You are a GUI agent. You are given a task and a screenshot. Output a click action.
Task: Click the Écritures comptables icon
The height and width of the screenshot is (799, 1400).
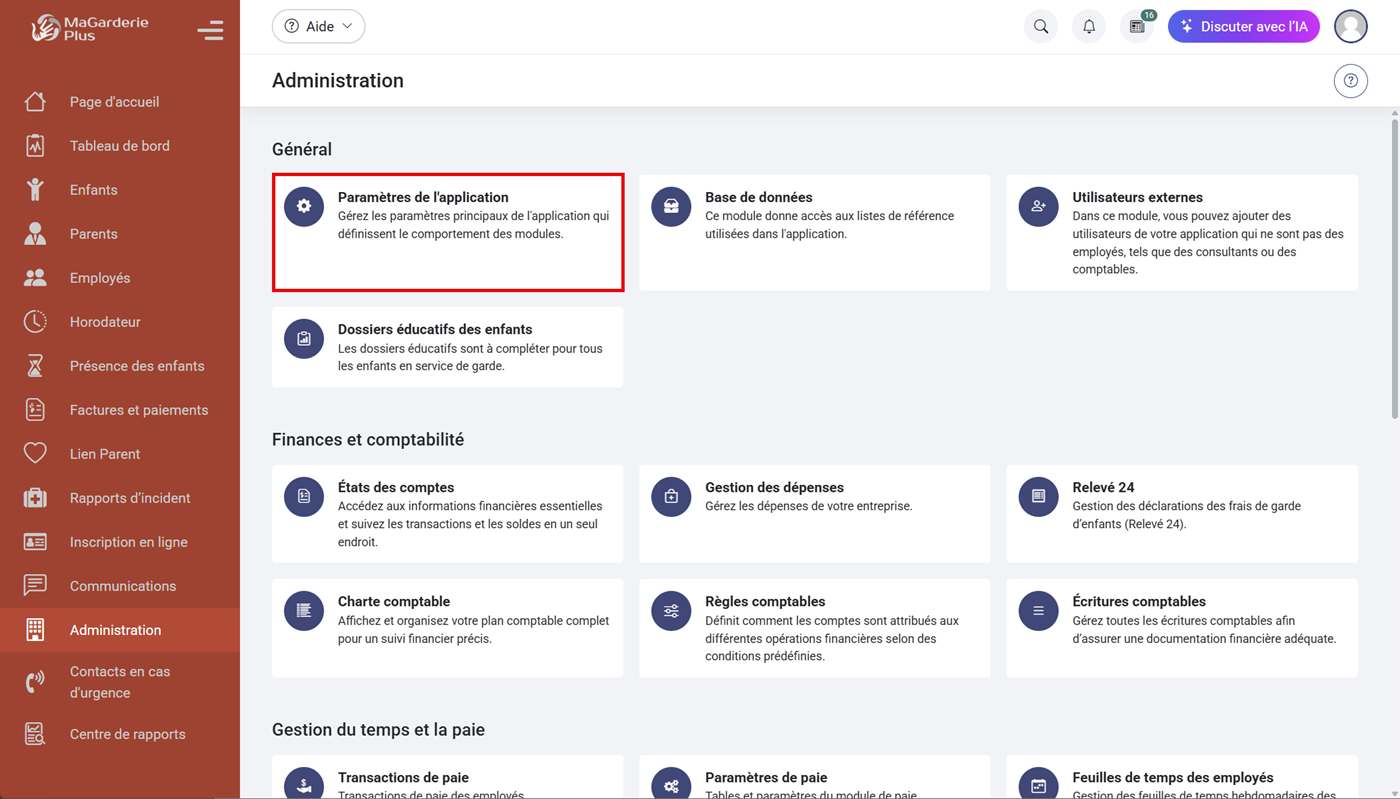(1038, 610)
